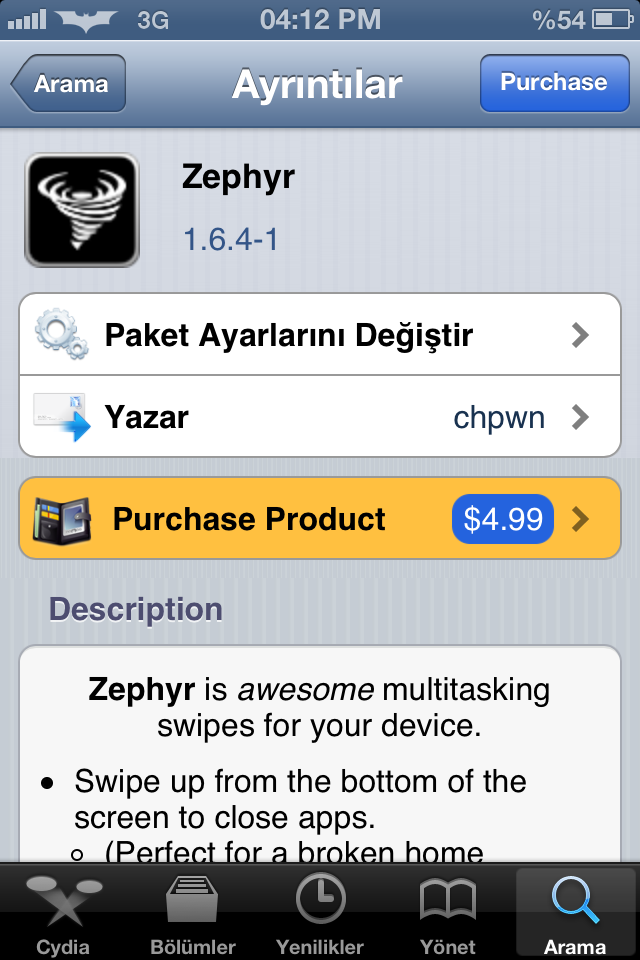This screenshot has width=640, height=960.
Task: Tap the version number 1.6.4-1
Action: click(230, 239)
